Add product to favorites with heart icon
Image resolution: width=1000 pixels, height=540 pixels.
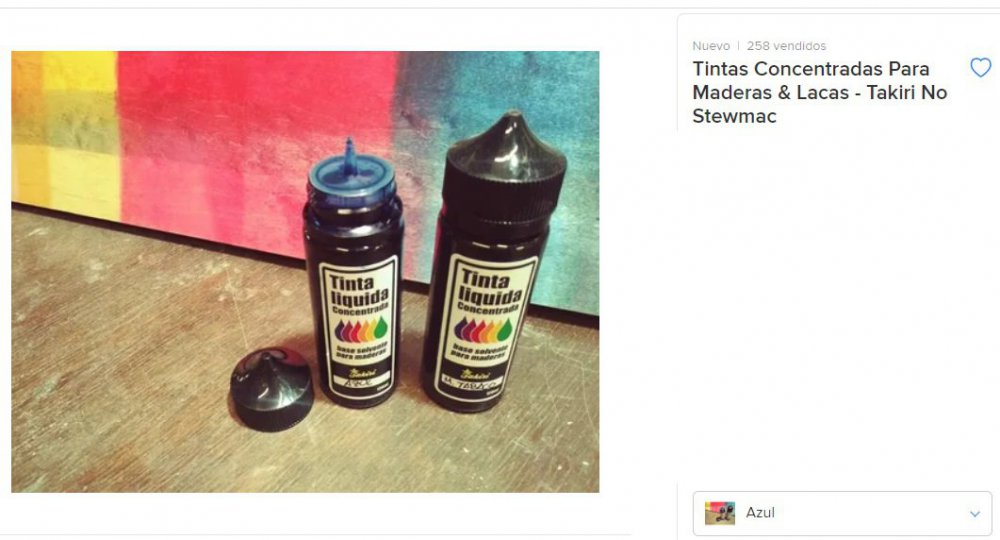point(980,68)
